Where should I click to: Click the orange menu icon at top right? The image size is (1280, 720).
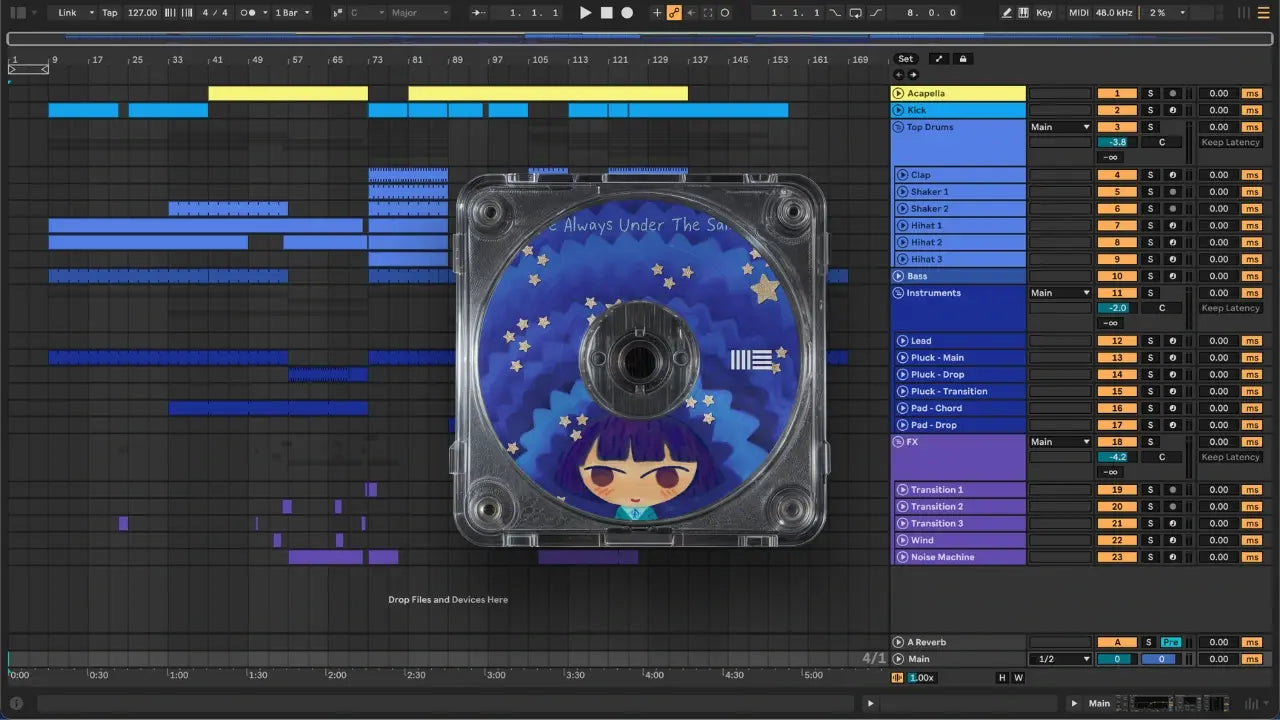[1264, 13]
